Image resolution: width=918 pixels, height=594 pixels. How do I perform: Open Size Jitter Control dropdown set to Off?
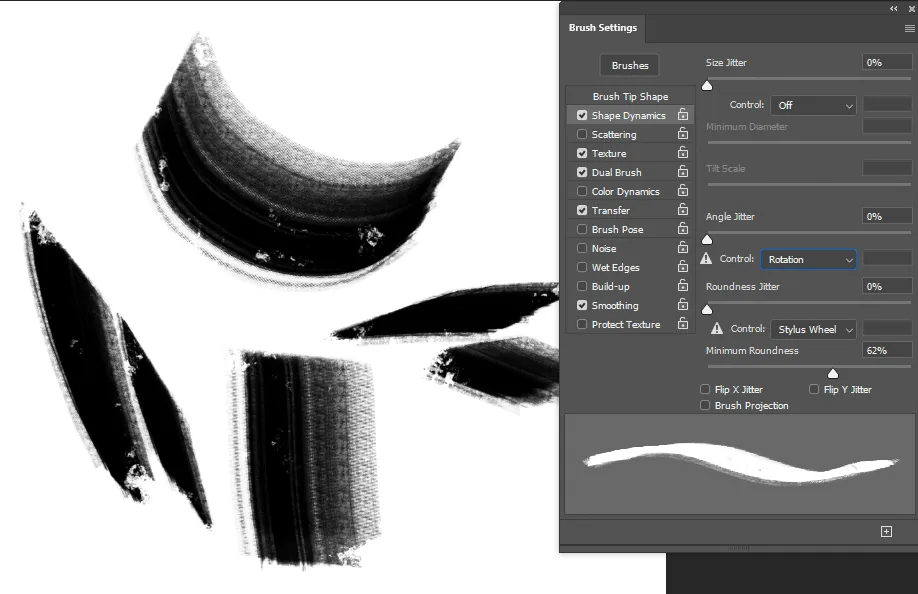point(814,105)
